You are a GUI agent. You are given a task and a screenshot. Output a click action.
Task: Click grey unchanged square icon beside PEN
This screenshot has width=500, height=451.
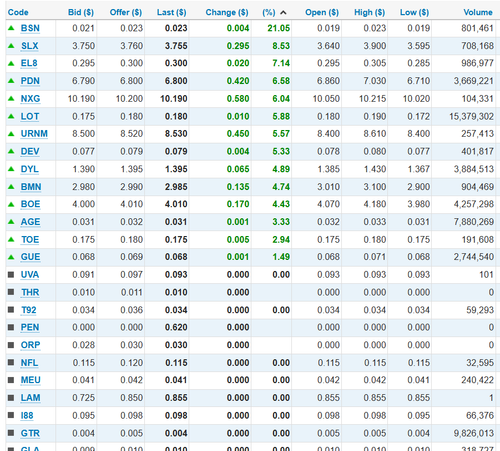pos(11,327)
